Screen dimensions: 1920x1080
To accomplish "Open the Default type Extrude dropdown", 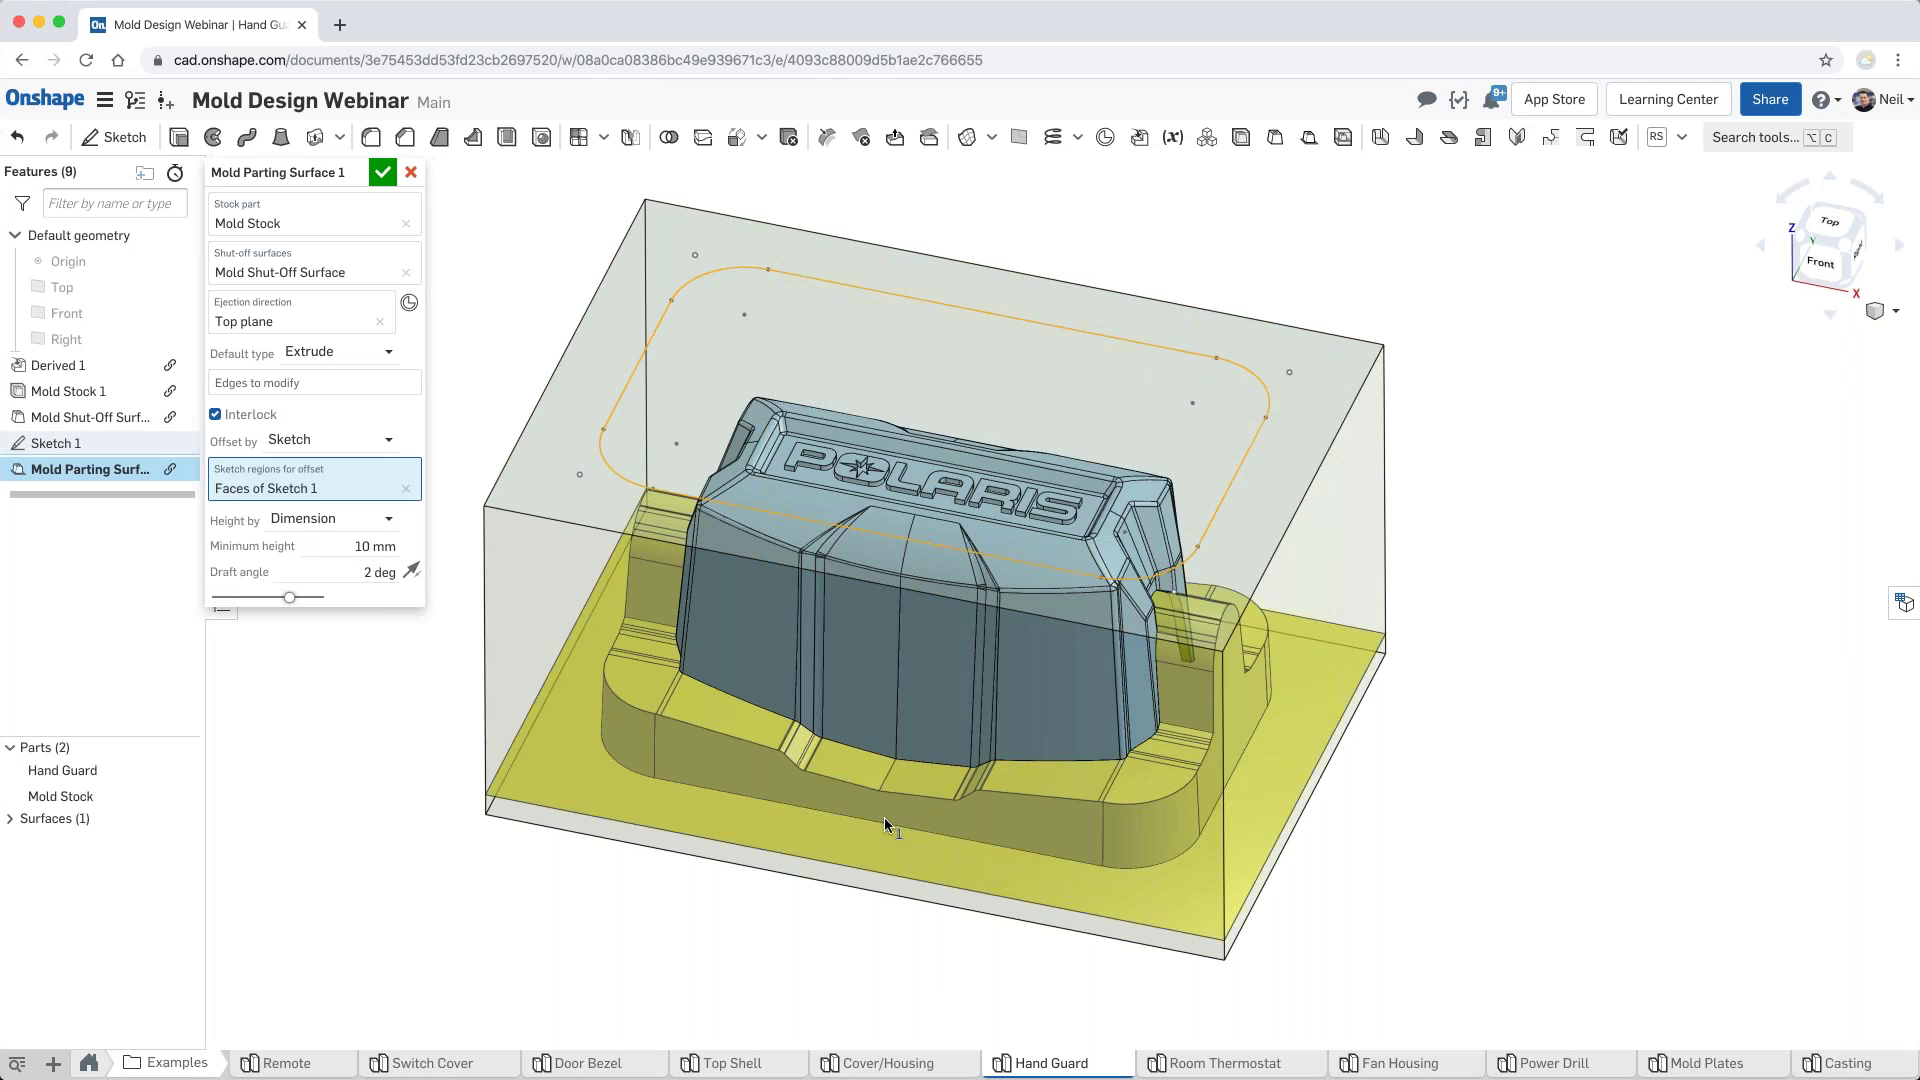I will 338,351.
